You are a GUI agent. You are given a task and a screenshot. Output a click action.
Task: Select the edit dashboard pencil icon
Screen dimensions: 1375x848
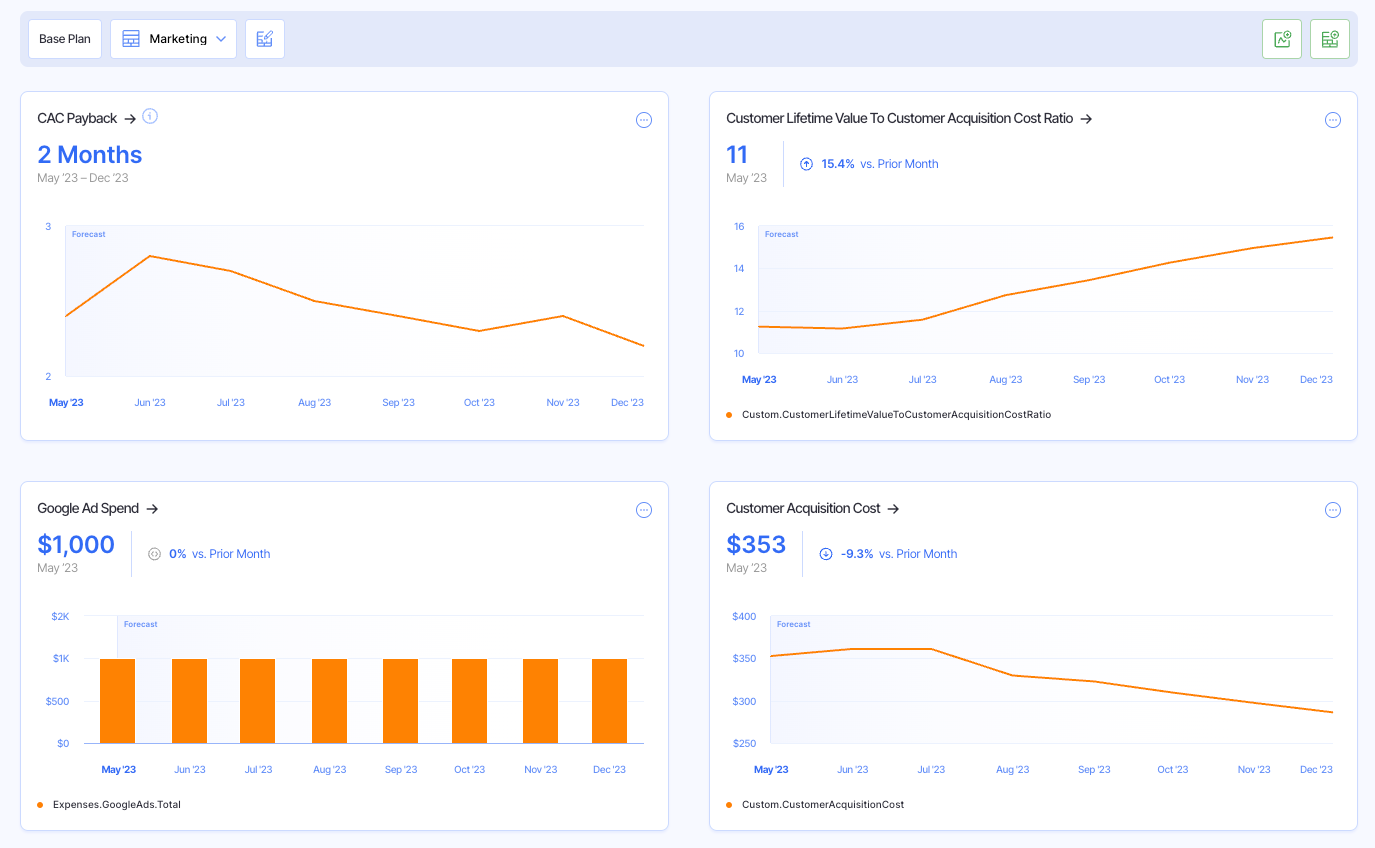tap(264, 38)
